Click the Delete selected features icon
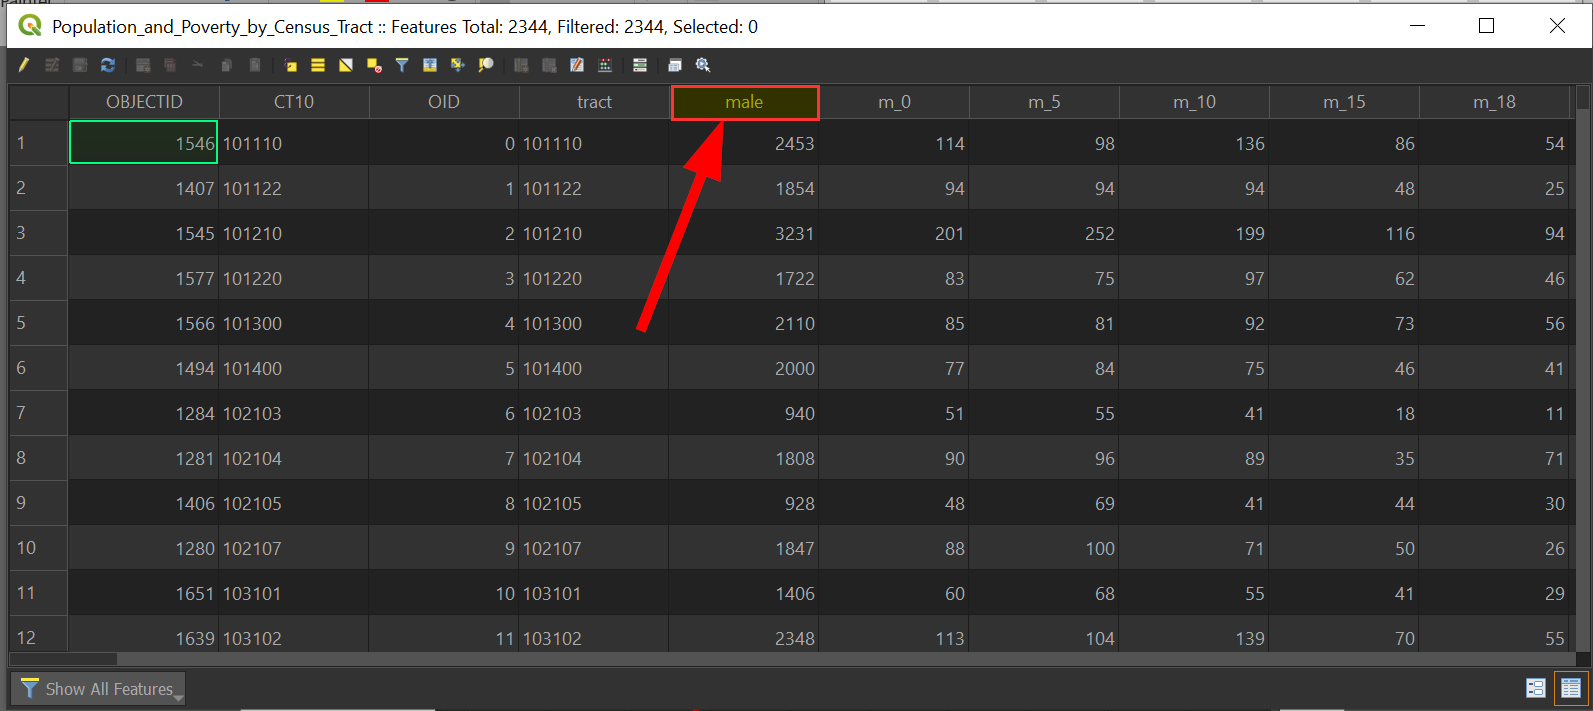 pyautogui.click(x=170, y=65)
